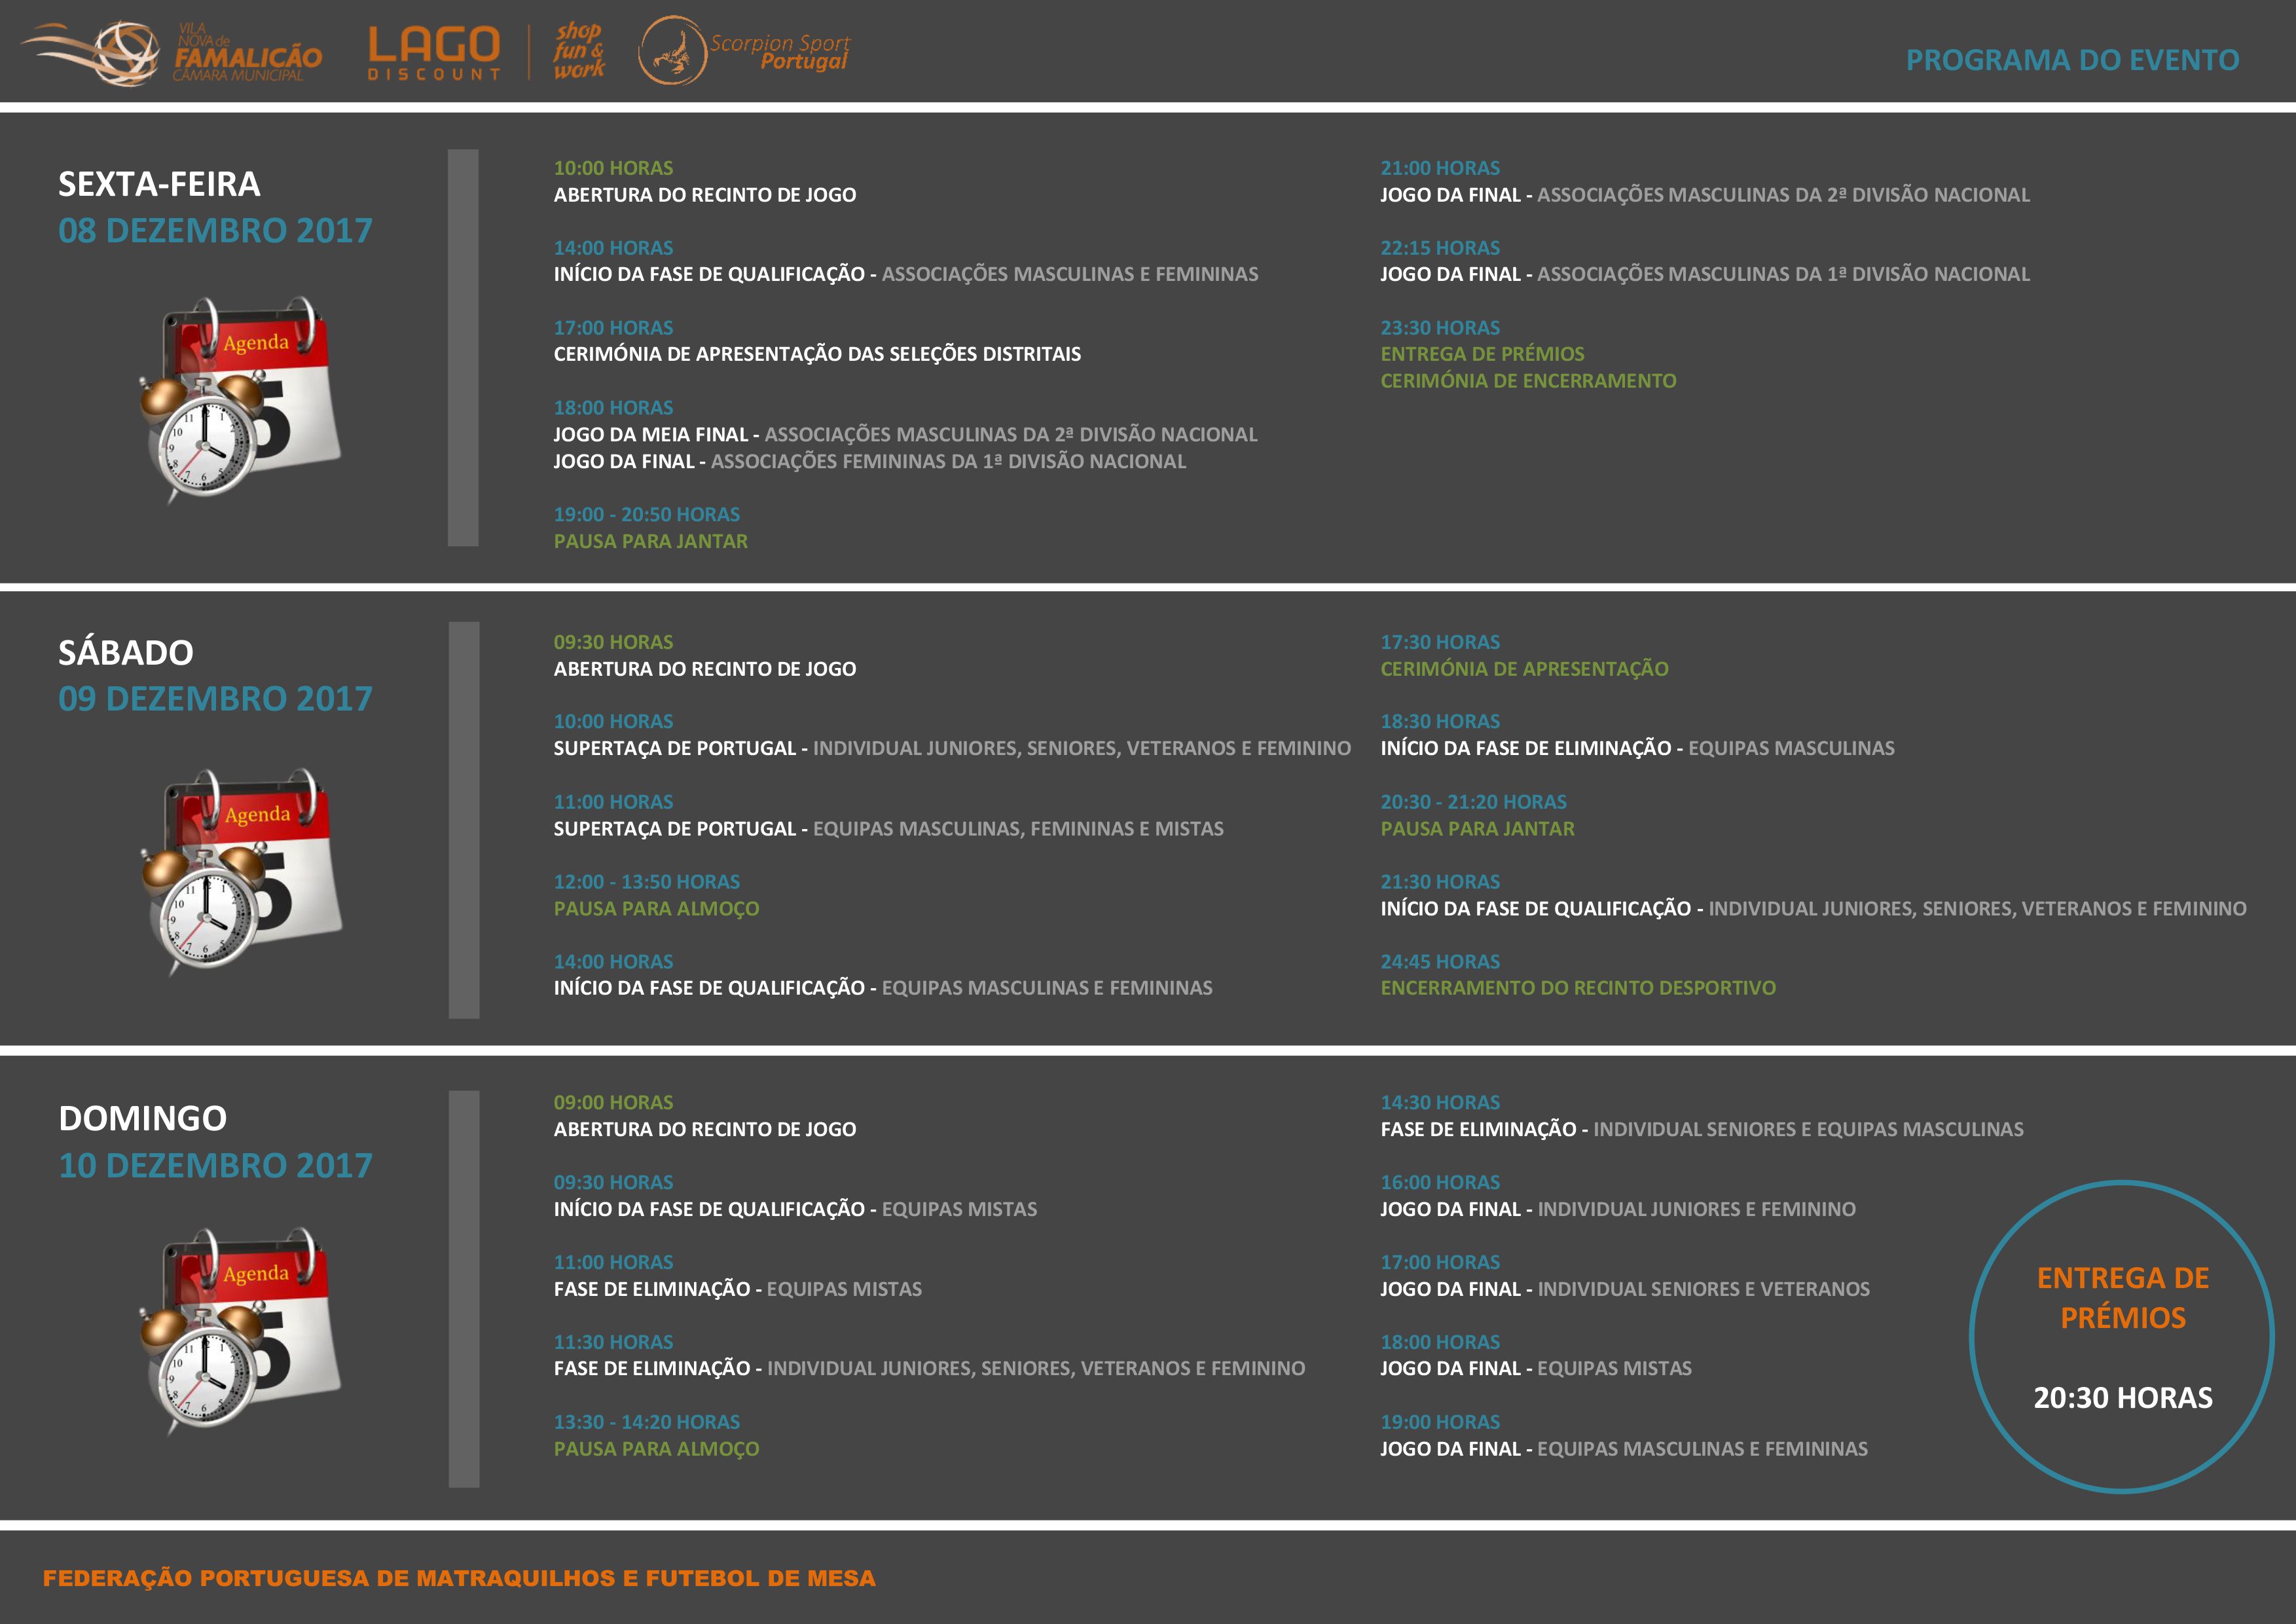This screenshot has height=1624, width=2296.
Task: Click the 22:15 HORAS time label
Action: 1440,248
